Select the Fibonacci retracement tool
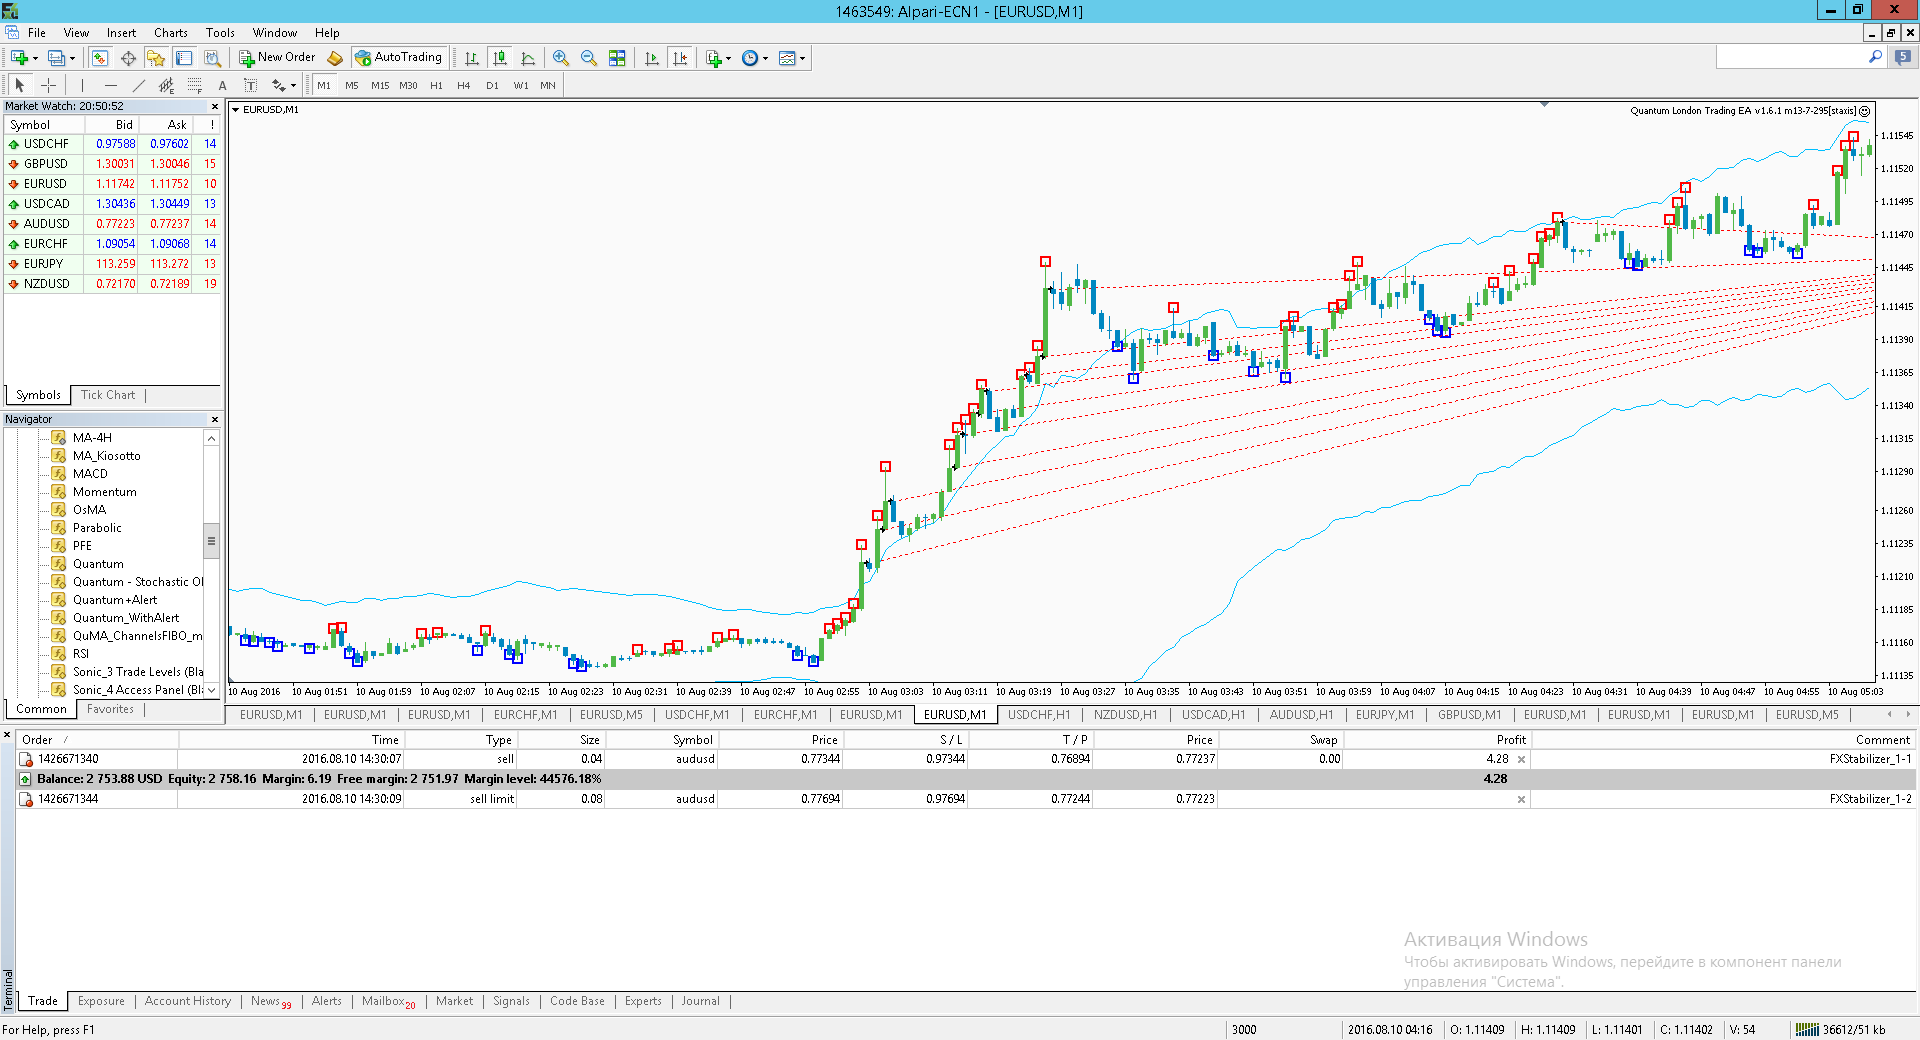Image resolution: width=1920 pixels, height=1040 pixels. (194, 86)
